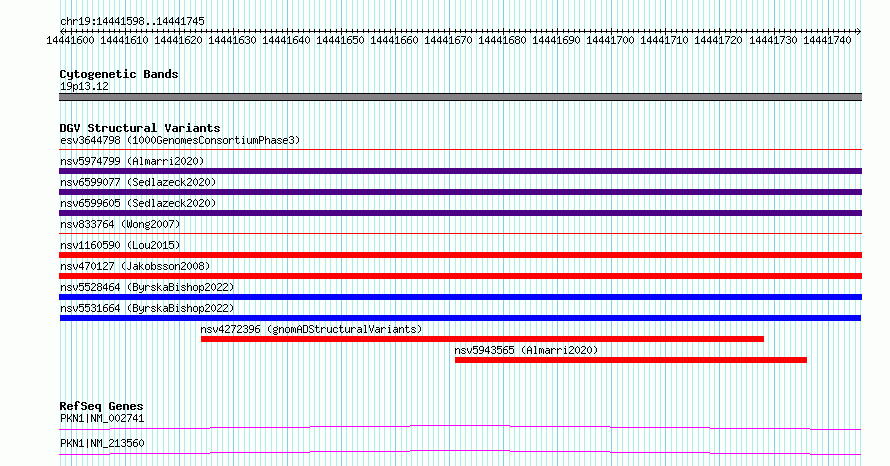Image resolution: width=890 pixels, height=466 pixels.
Task: Click the 14441740 ruler tick label
Action: (827, 41)
